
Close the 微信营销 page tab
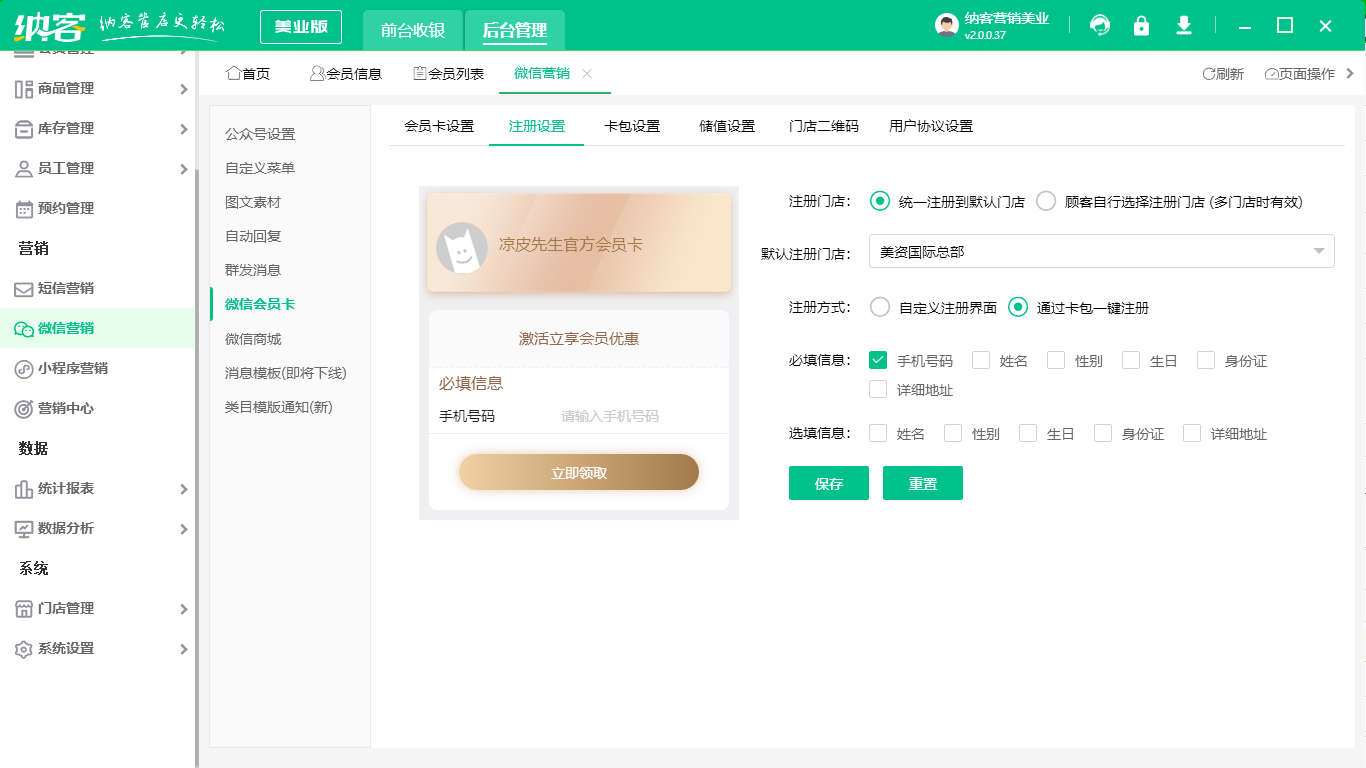587,73
